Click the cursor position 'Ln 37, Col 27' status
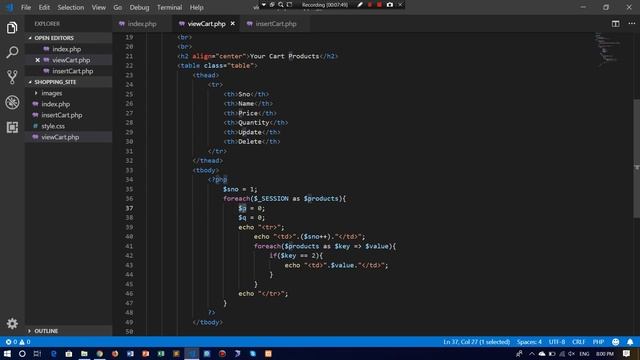 coord(476,342)
